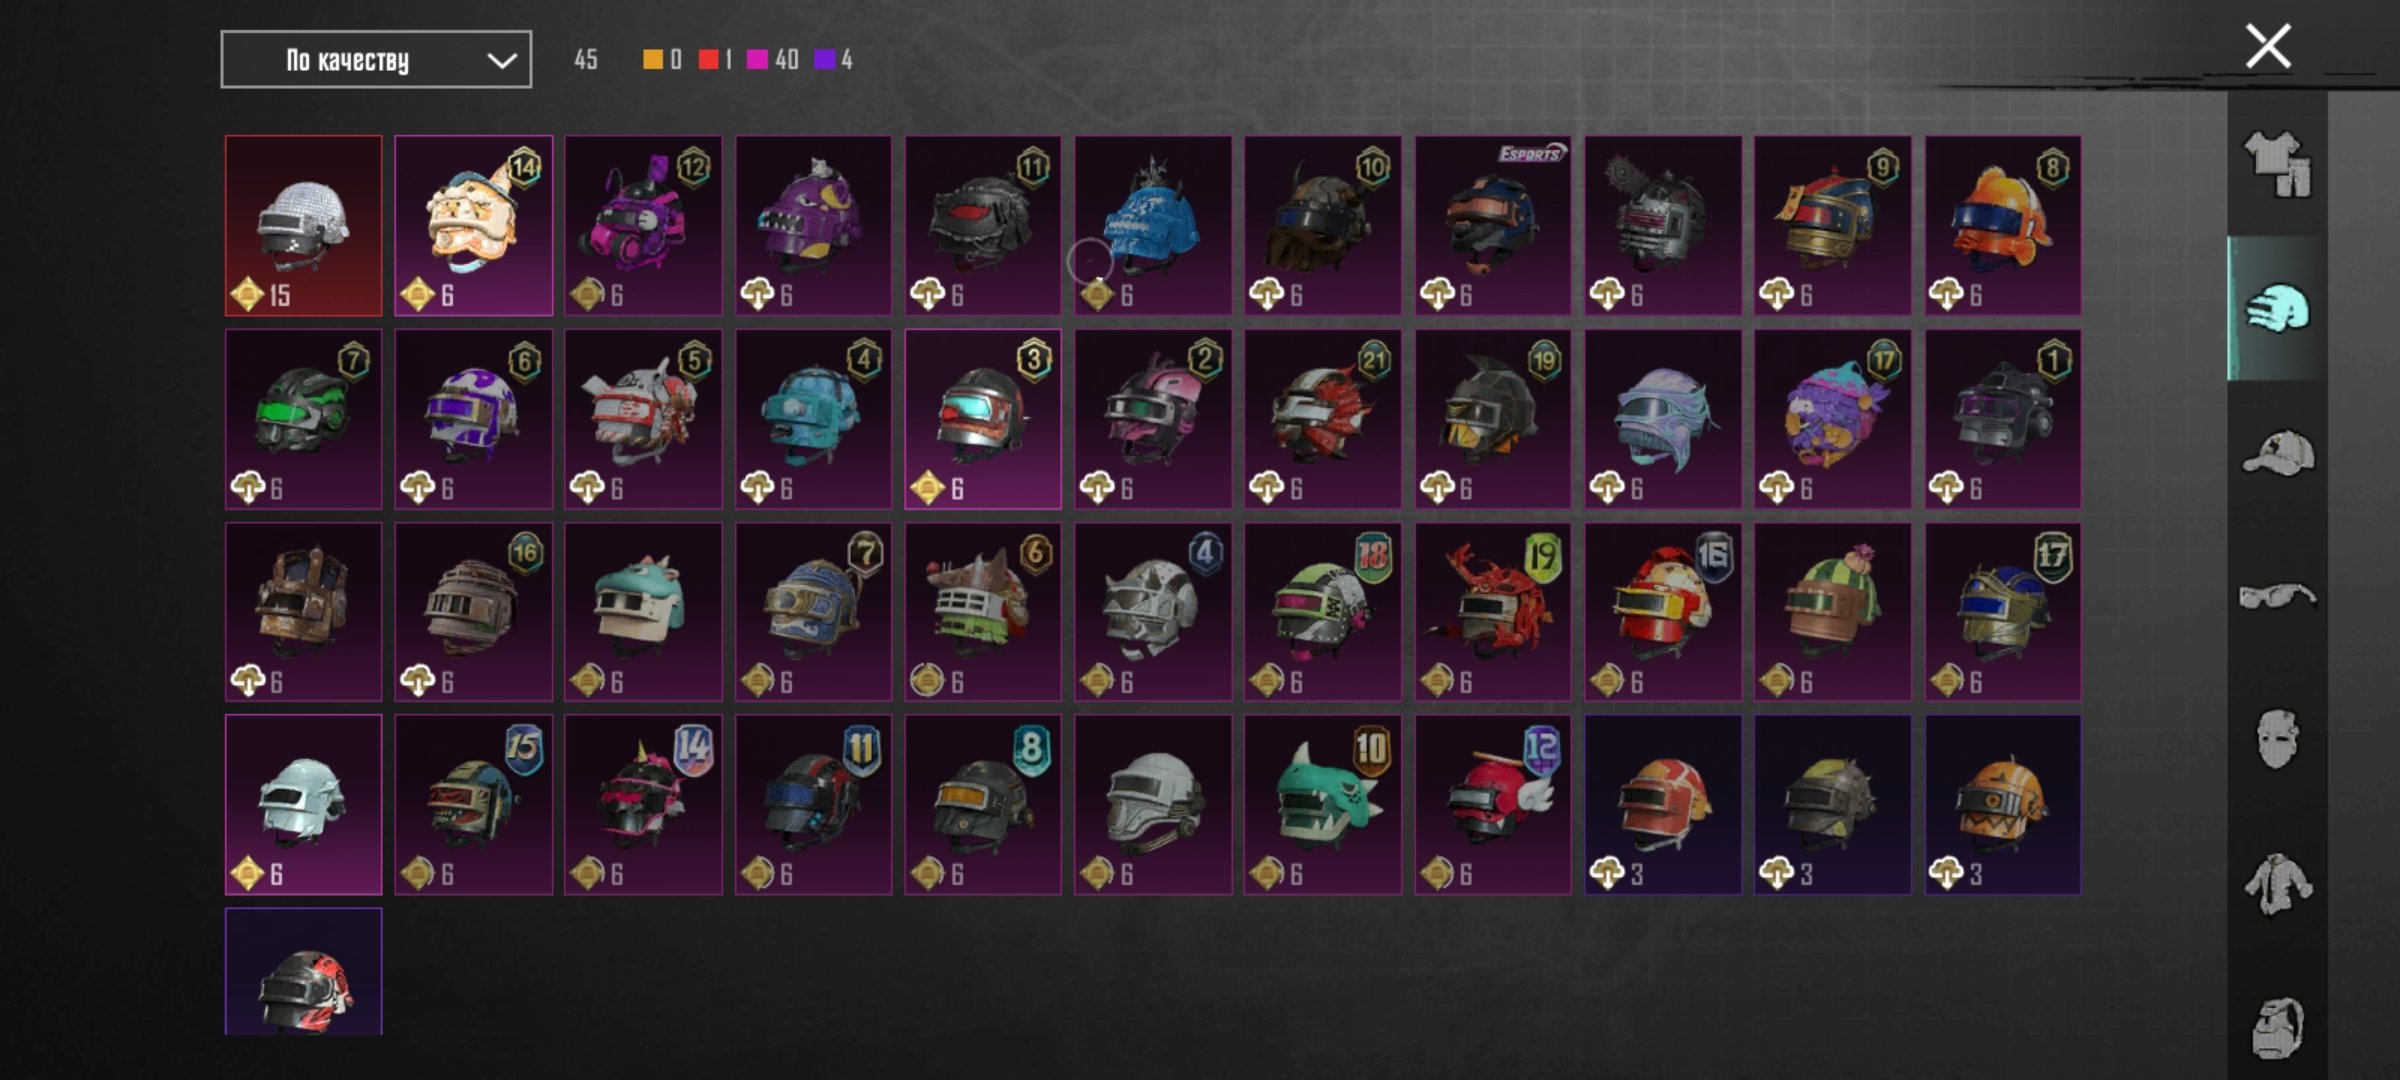Select the orange tiger helmet with badge 14
Image resolution: width=2400 pixels, height=1080 pixels.
click(473, 226)
